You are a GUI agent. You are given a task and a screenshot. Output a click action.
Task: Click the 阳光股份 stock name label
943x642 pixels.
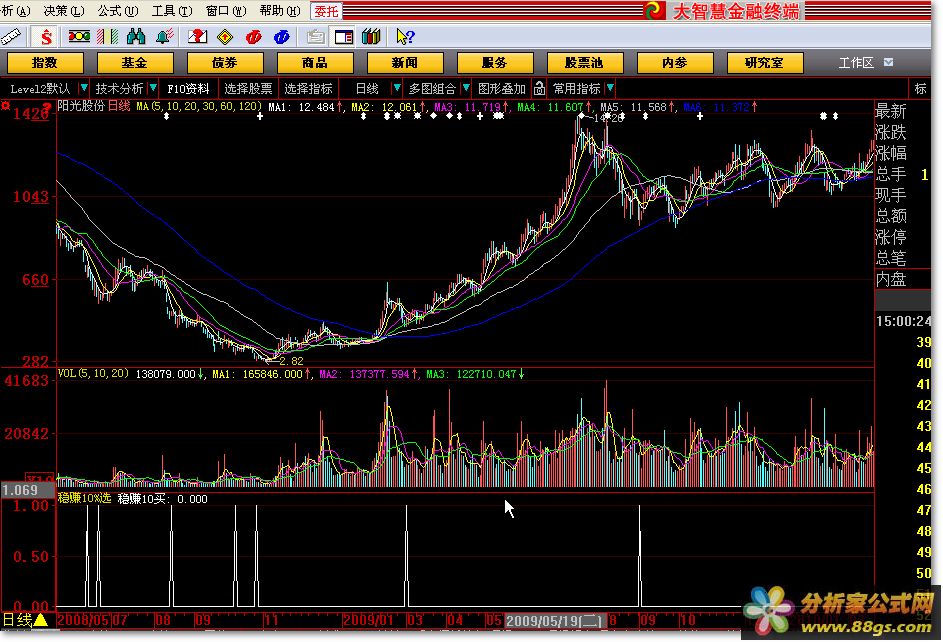click(x=81, y=106)
